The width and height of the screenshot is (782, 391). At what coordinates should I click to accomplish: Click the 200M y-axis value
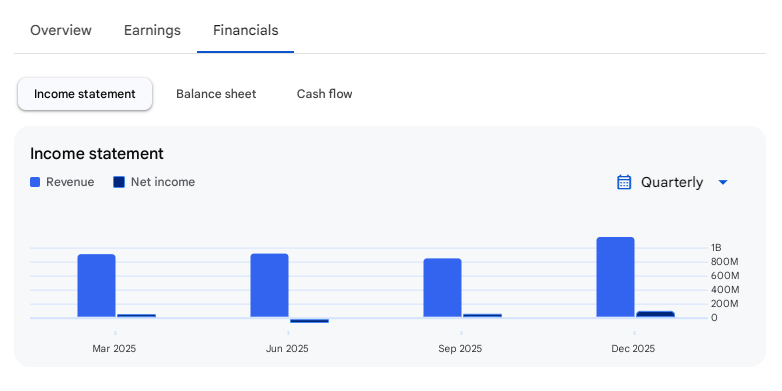[x=725, y=304]
